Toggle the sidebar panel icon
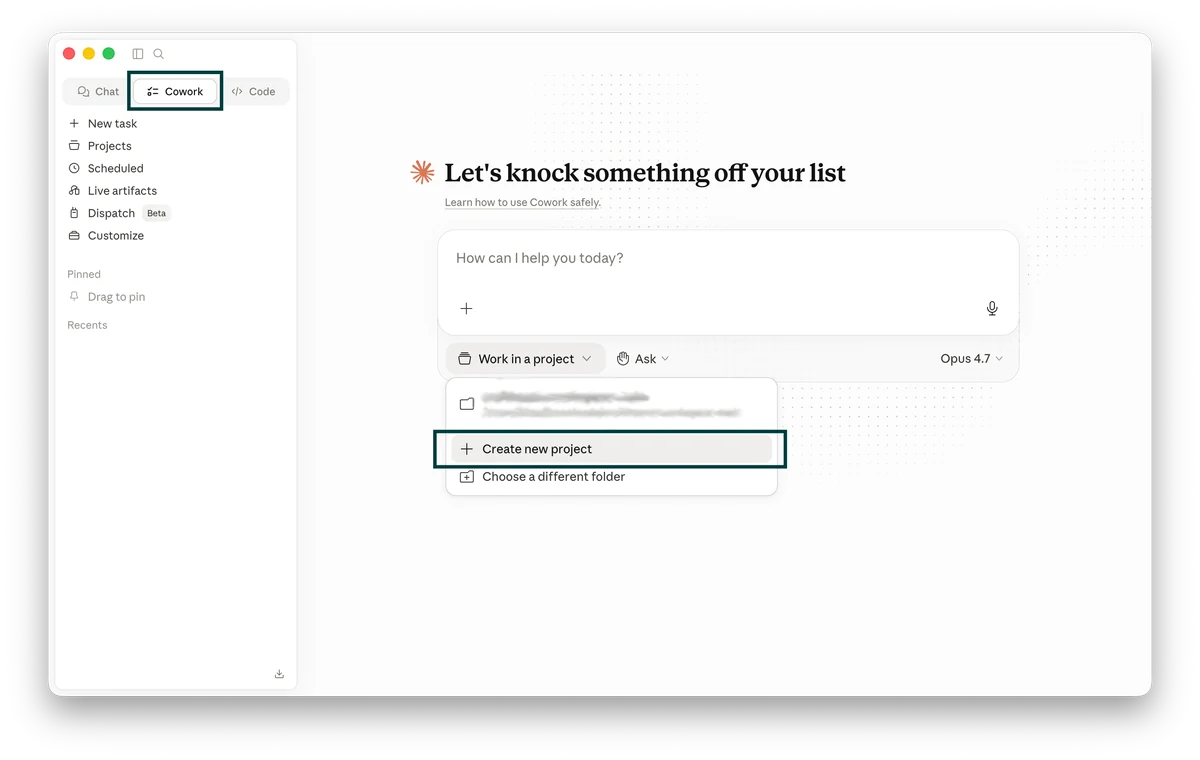This screenshot has height=760, width=1200. coord(138,54)
